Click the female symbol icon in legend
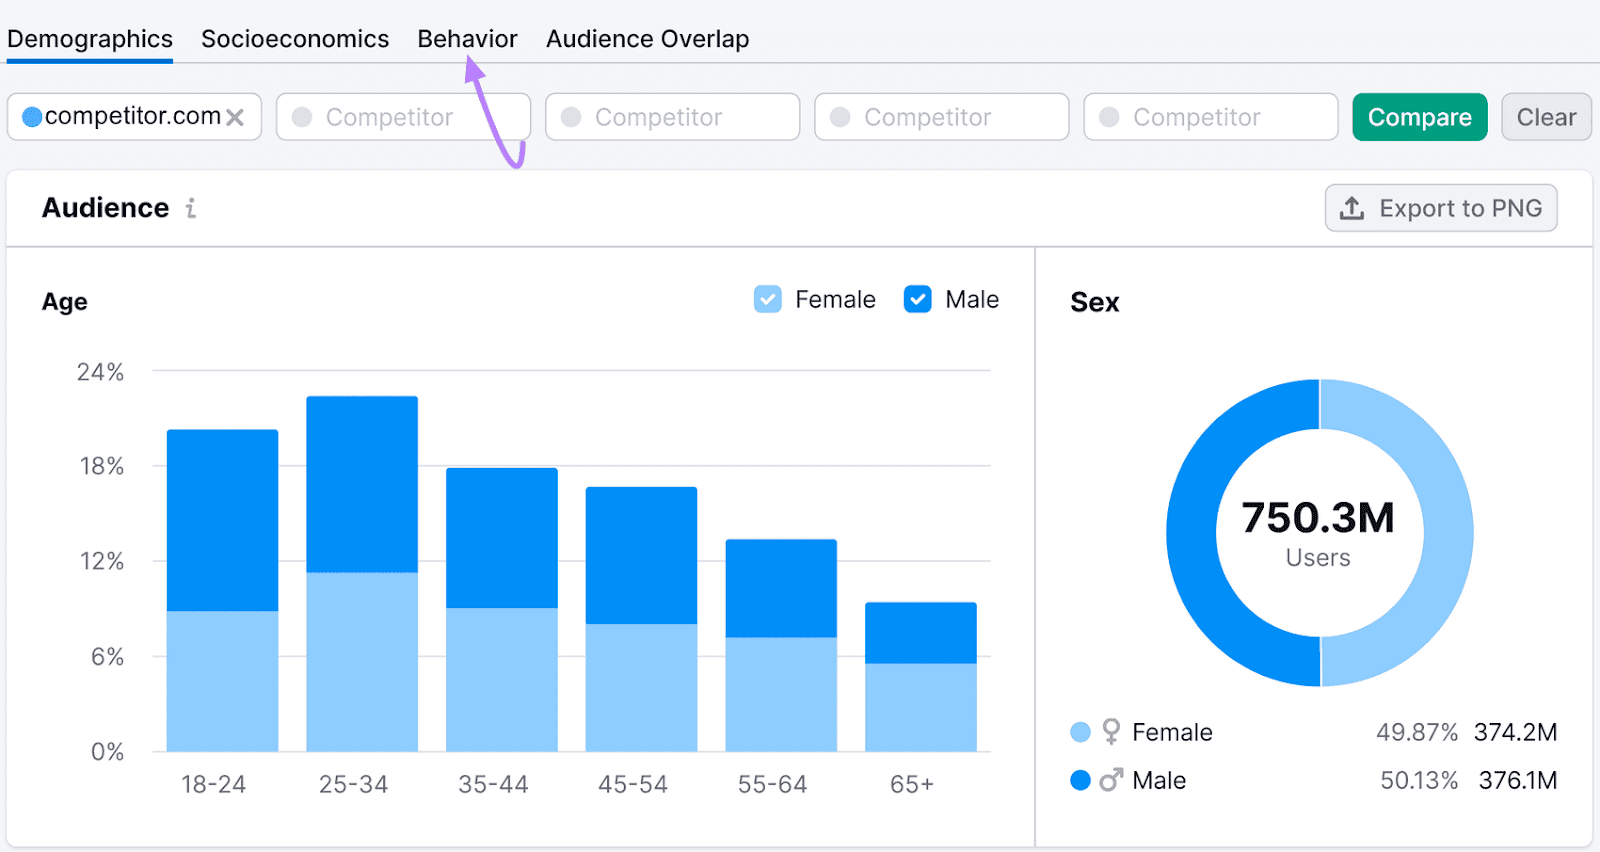 (1111, 732)
